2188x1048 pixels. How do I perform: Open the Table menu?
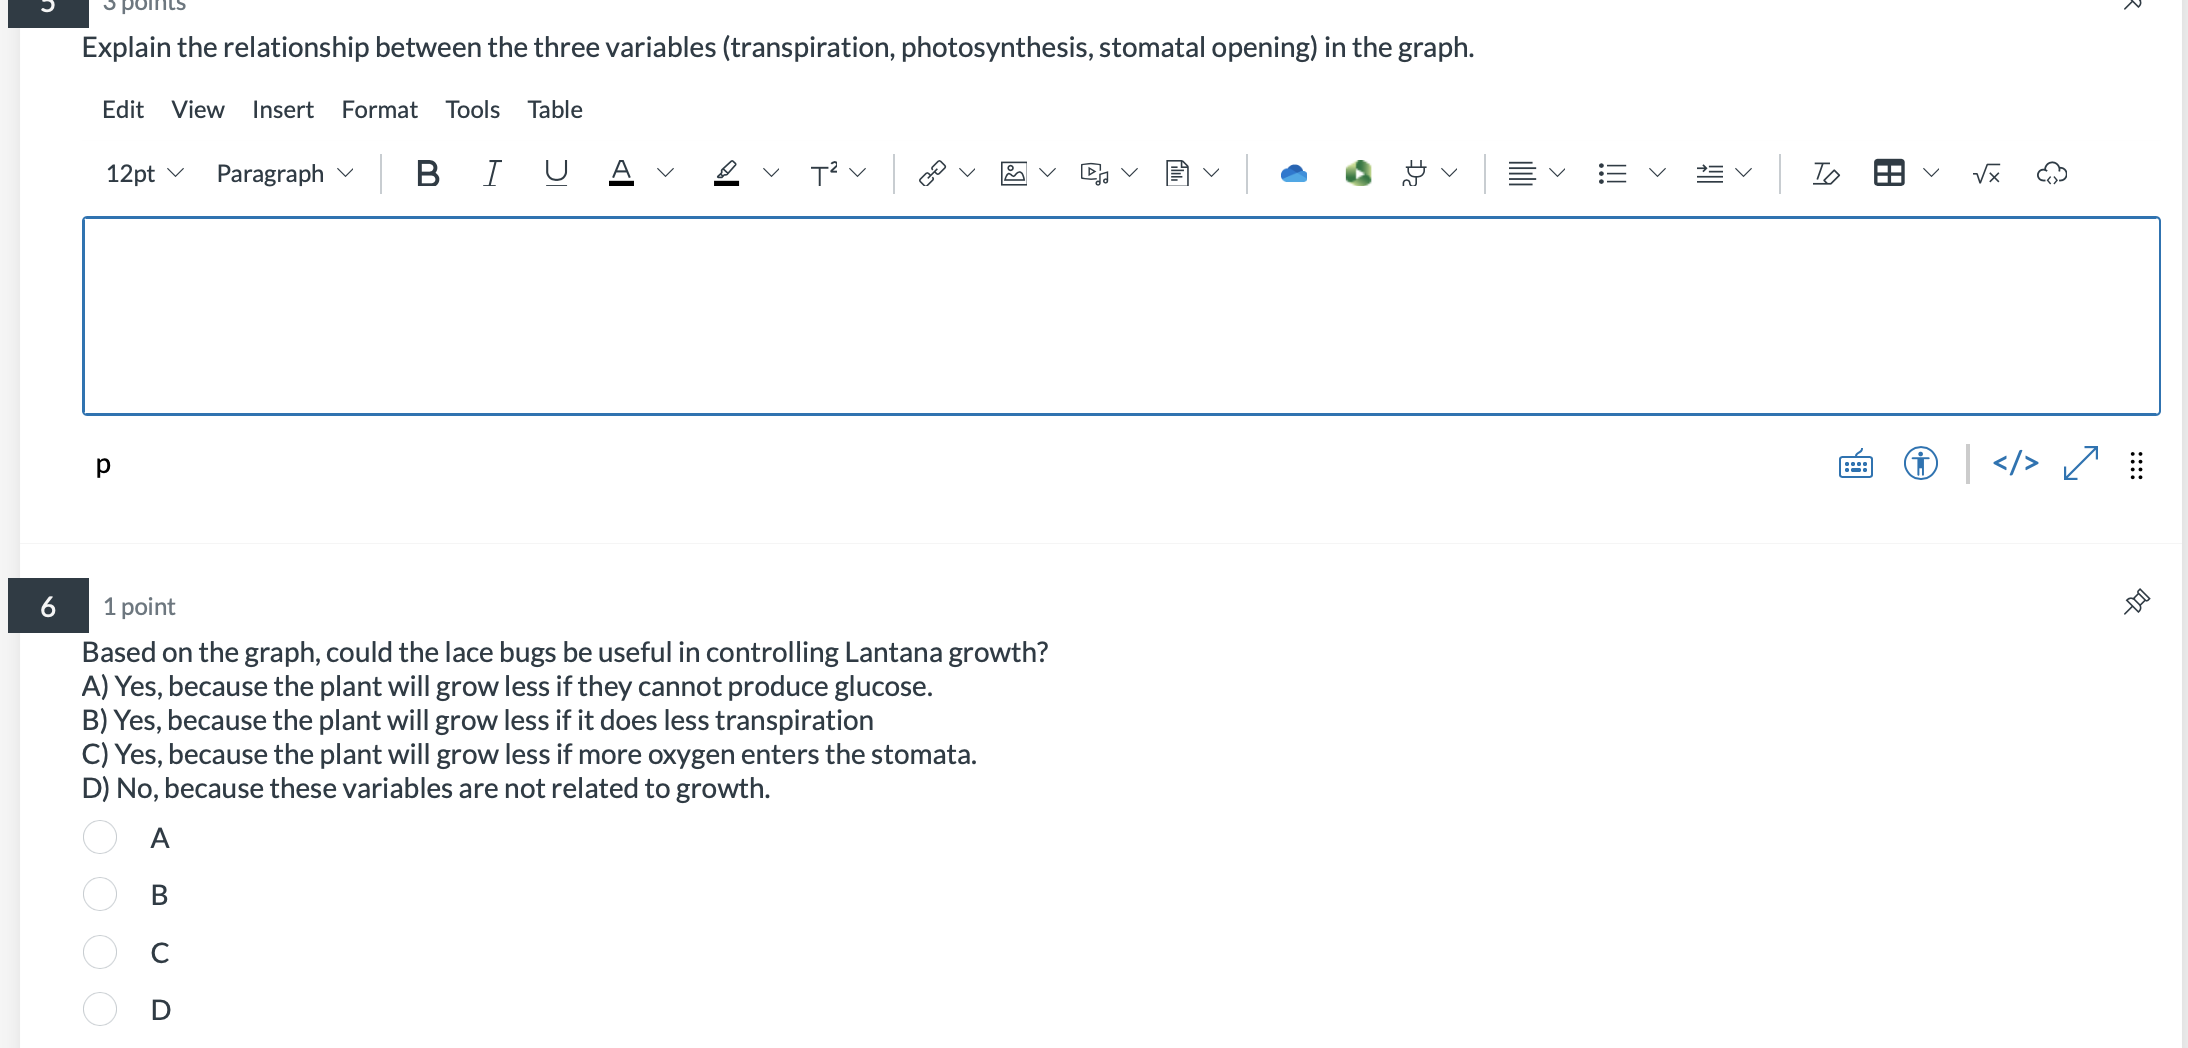(x=555, y=110)
